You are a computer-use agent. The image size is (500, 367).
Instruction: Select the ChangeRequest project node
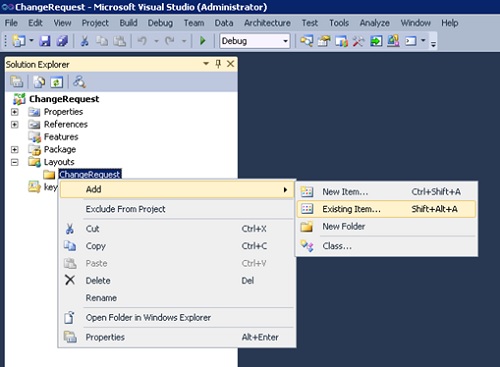coord(64,99)
